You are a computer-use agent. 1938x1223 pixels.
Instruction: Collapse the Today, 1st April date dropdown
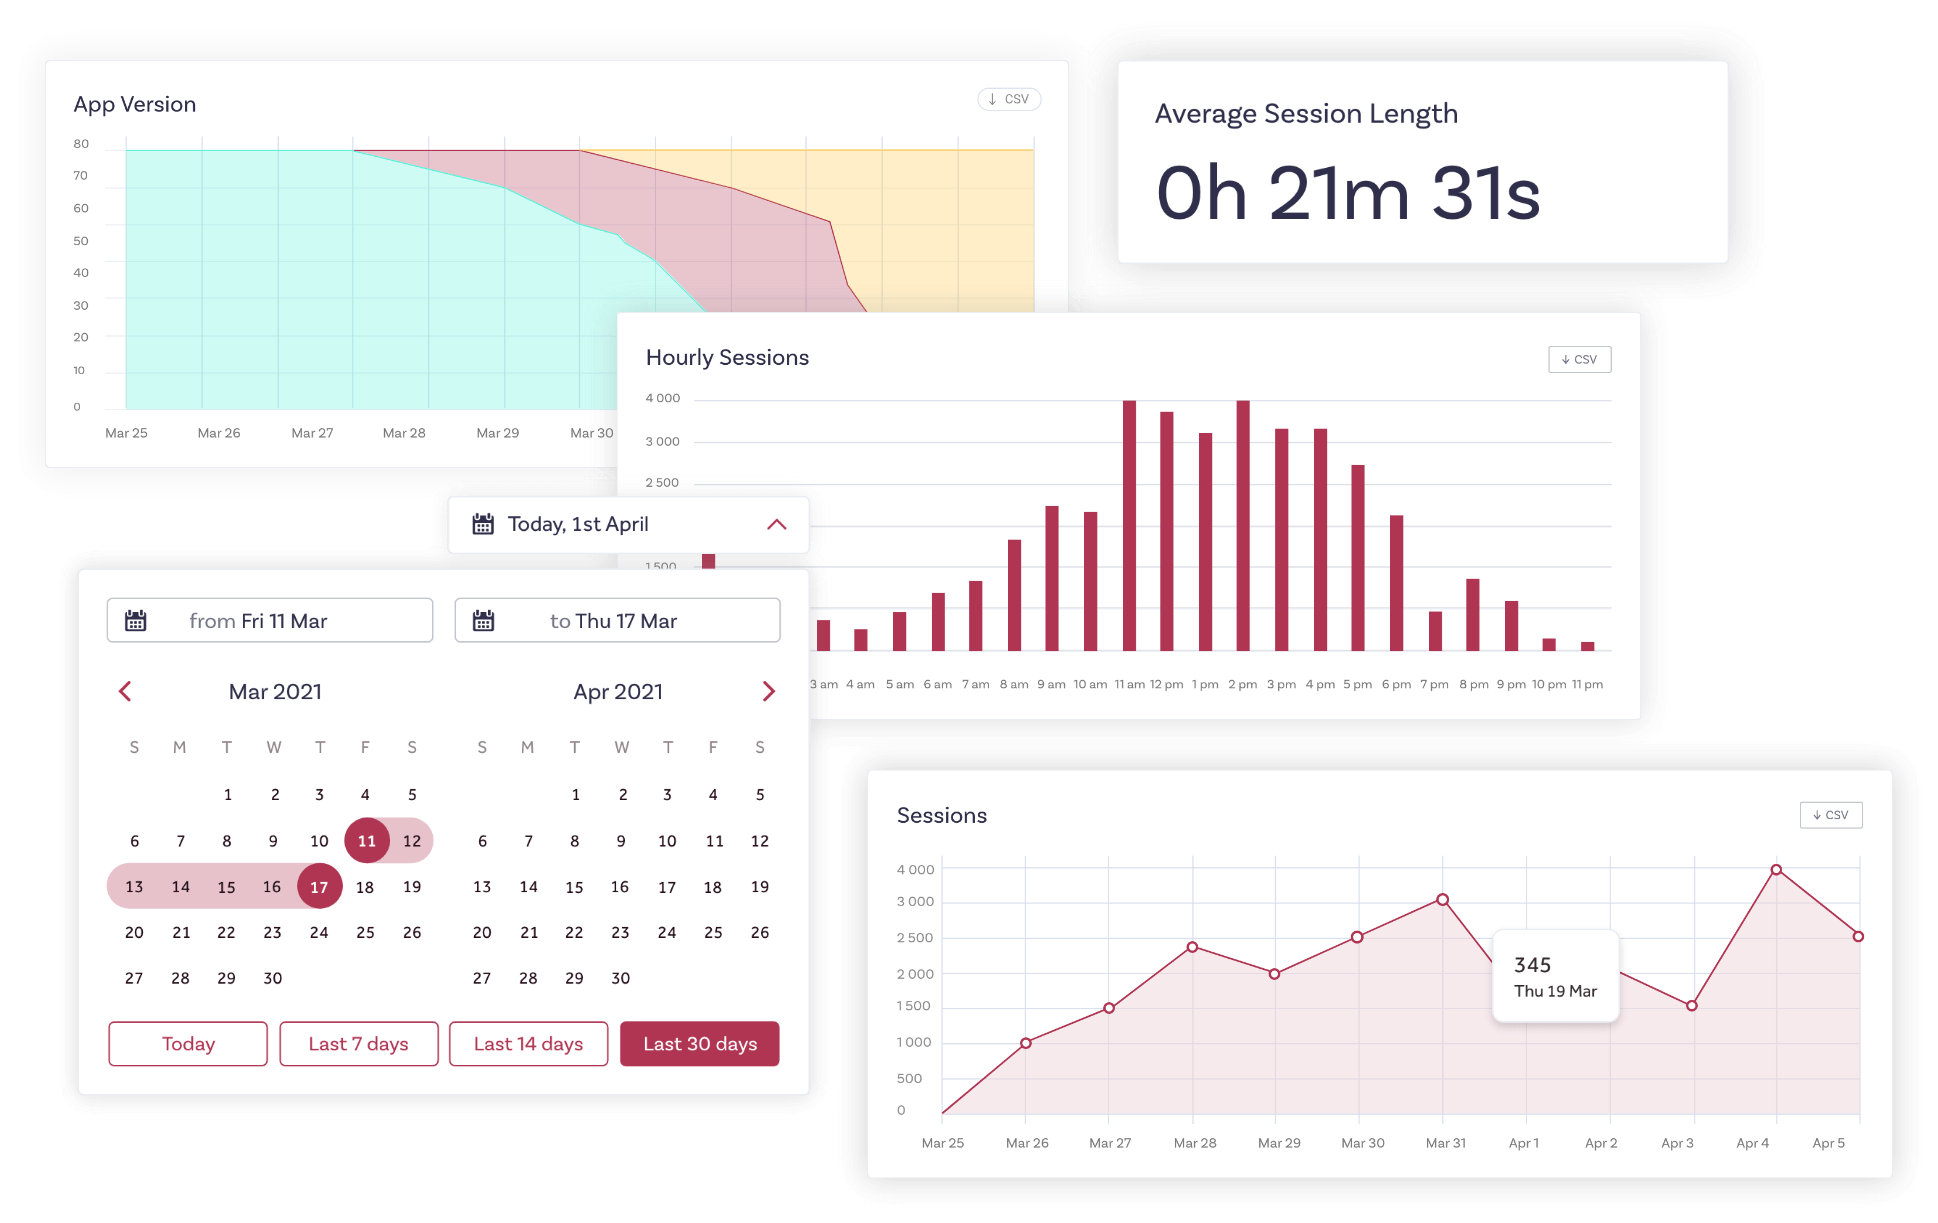click(777, 524)
